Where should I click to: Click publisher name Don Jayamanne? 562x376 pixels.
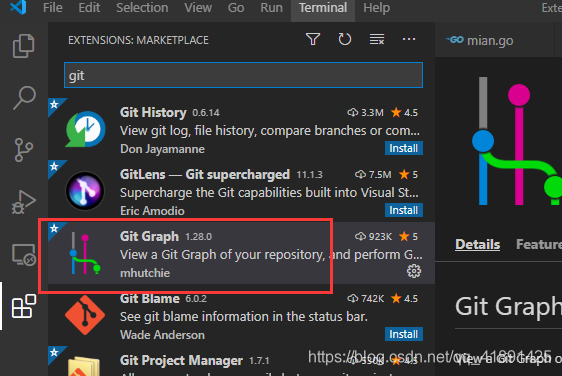coord(162,149)
